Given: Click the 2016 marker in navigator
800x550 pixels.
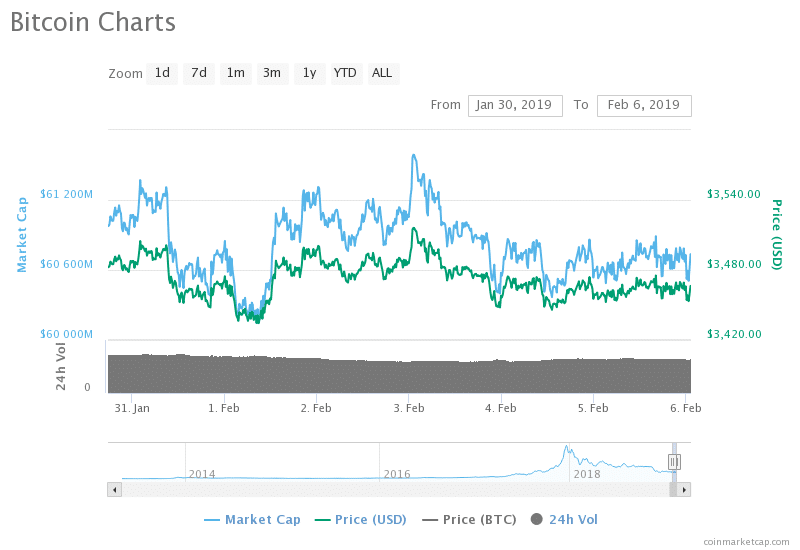Looking at the screenshot, I should coord(397,474).
